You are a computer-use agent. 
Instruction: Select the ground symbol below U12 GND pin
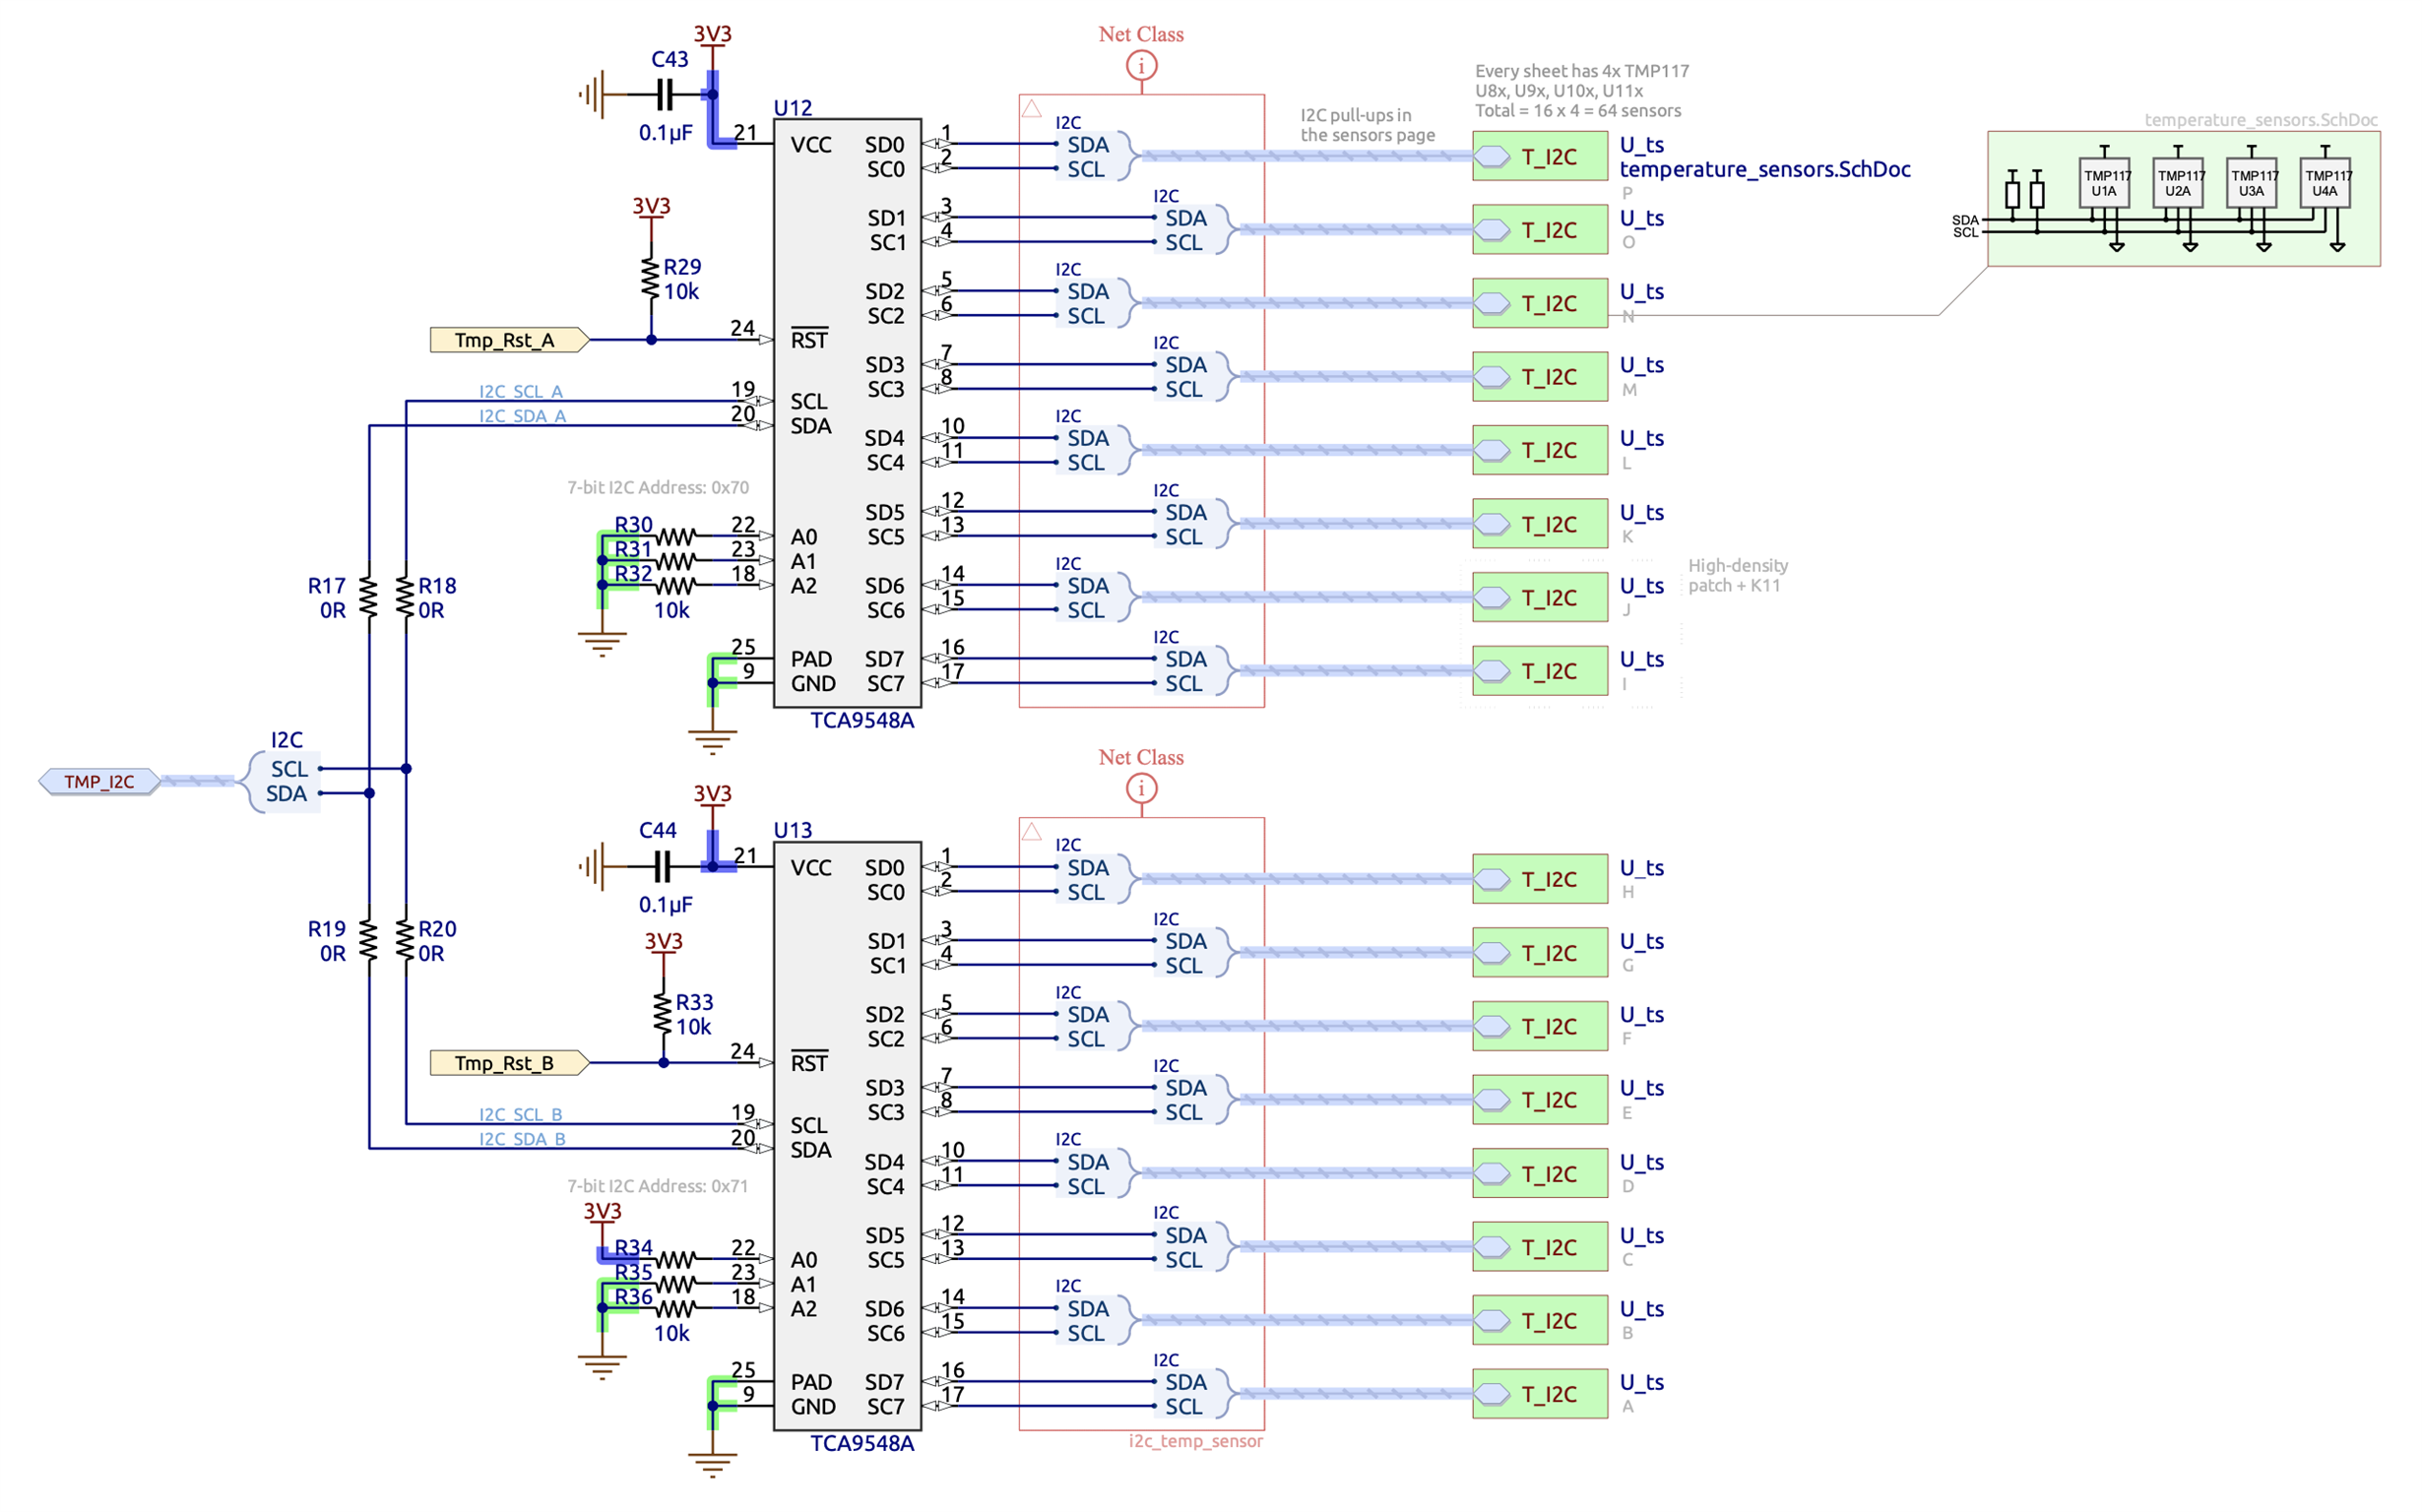click(712, 742)
